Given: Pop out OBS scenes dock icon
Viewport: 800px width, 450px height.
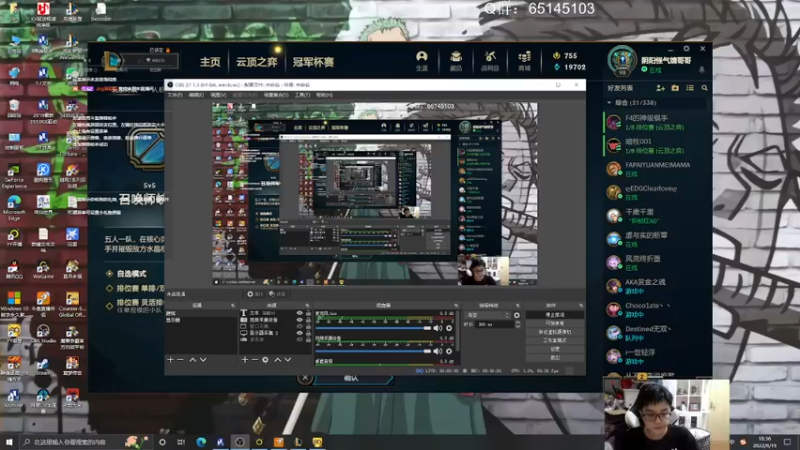Looking at the screenshot, I should (x=233, y=305).
